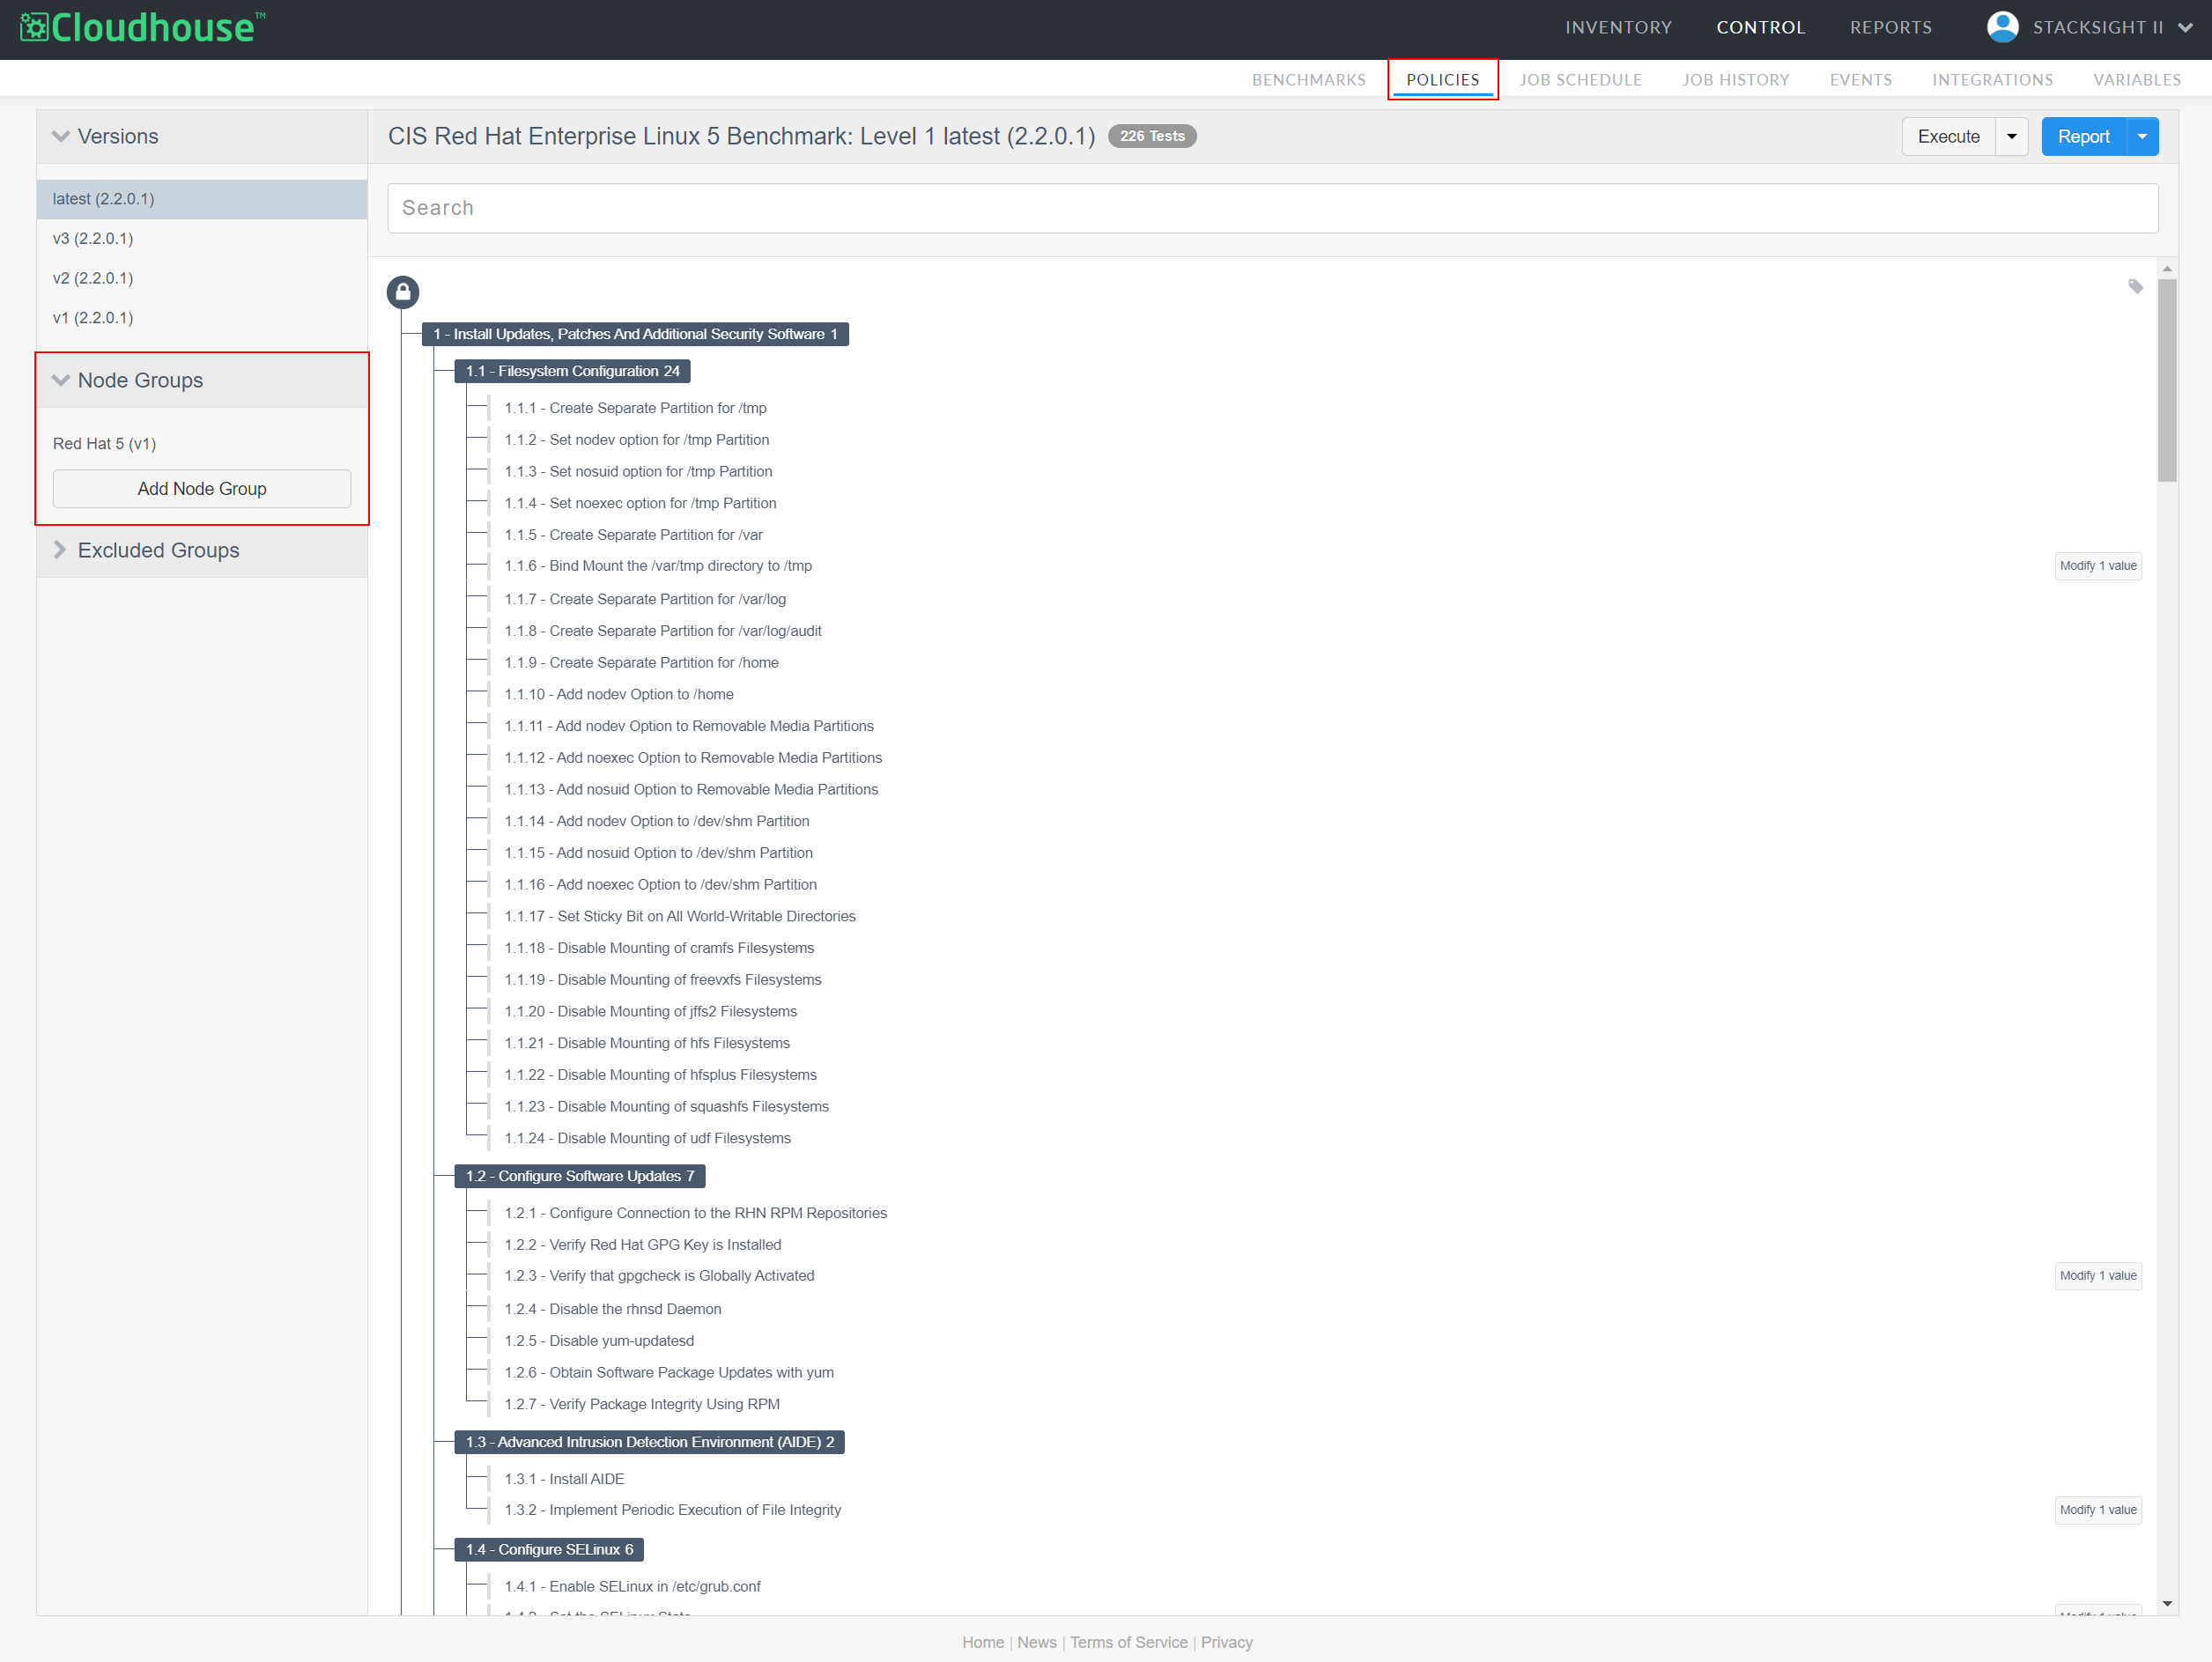Expand the Excluded Groups section

click(60, 550)
